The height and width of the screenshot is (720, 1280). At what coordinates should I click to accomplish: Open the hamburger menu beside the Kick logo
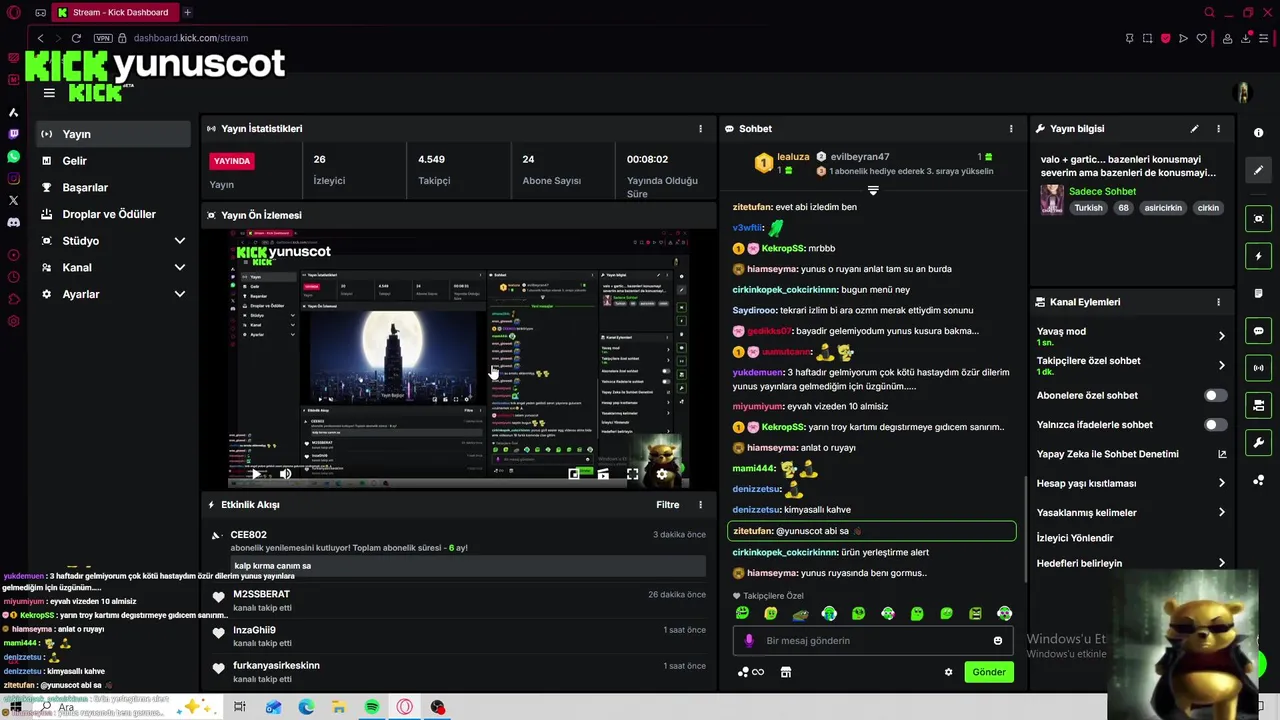[x=49, y=93]
